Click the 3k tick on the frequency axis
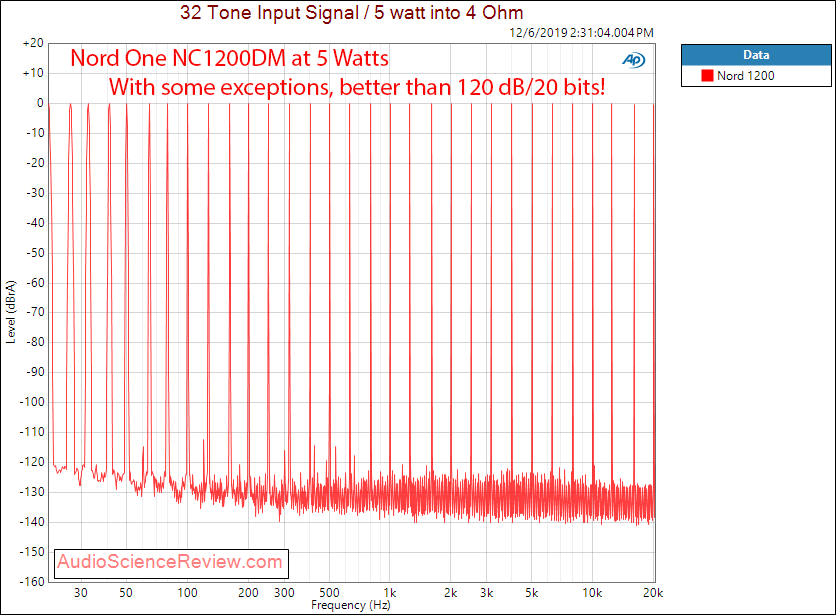 tap(486, 593)
